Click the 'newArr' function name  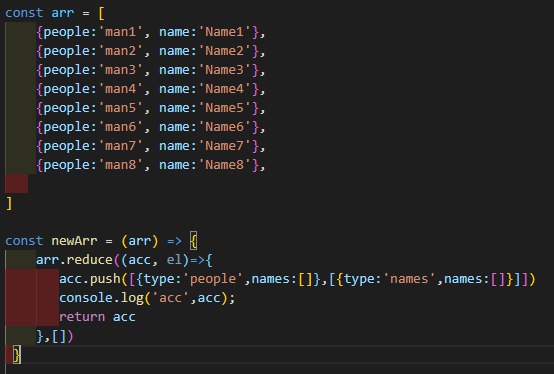(74, 241)
